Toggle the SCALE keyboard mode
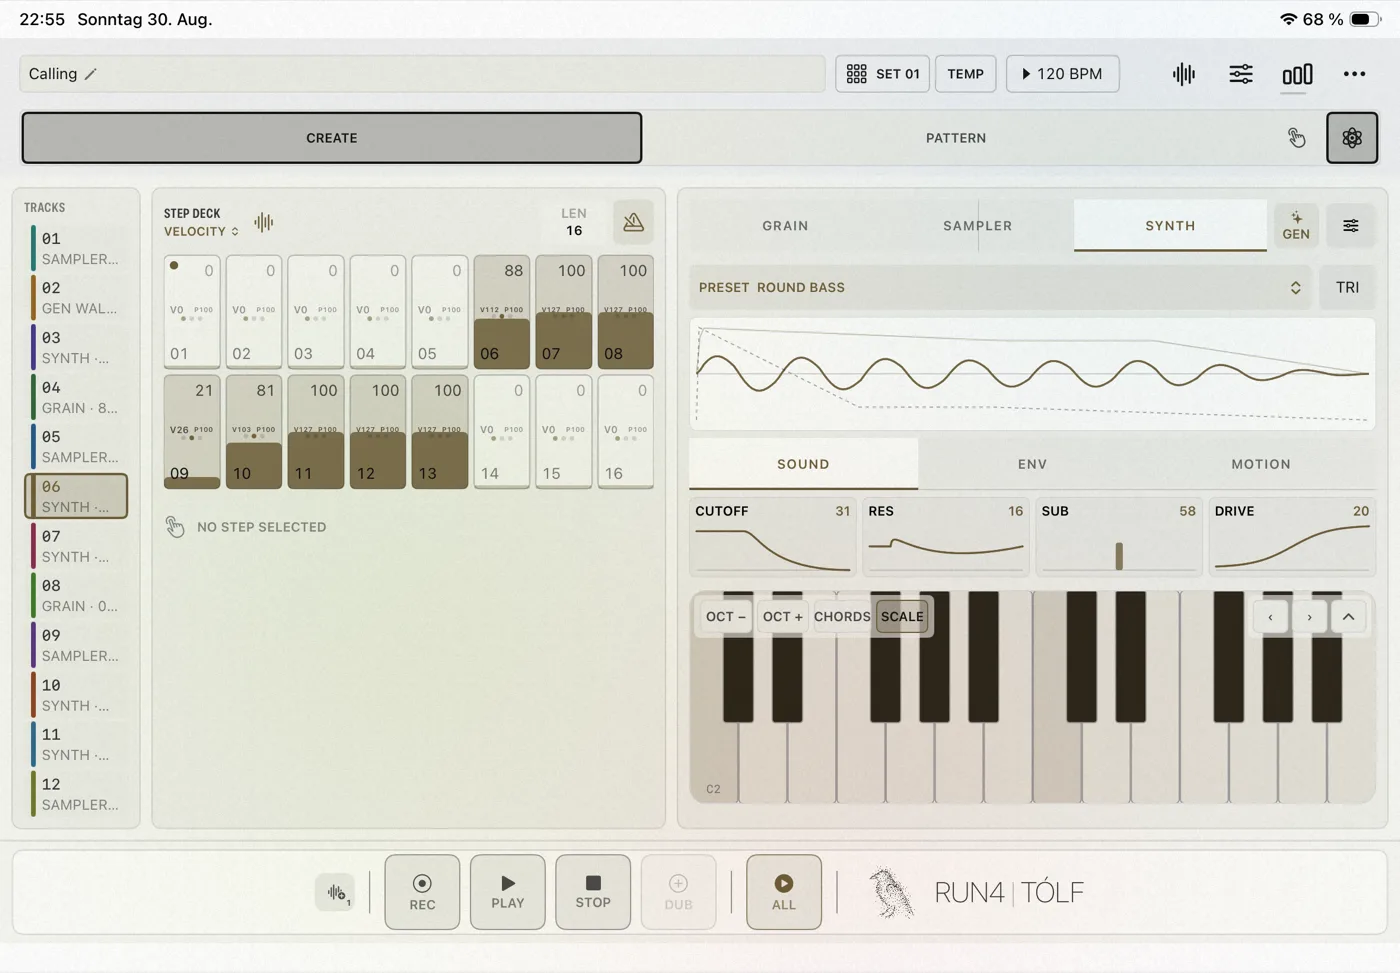This screenshot has height=973, width=1400. (x=902, y=617)
